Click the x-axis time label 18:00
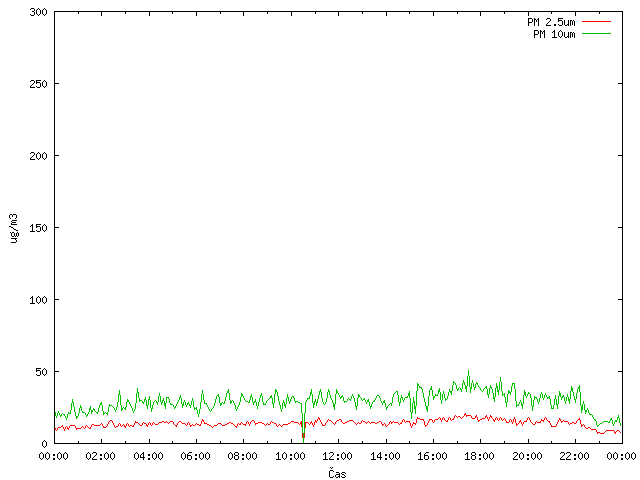The image size is (640, 480). 480,456
